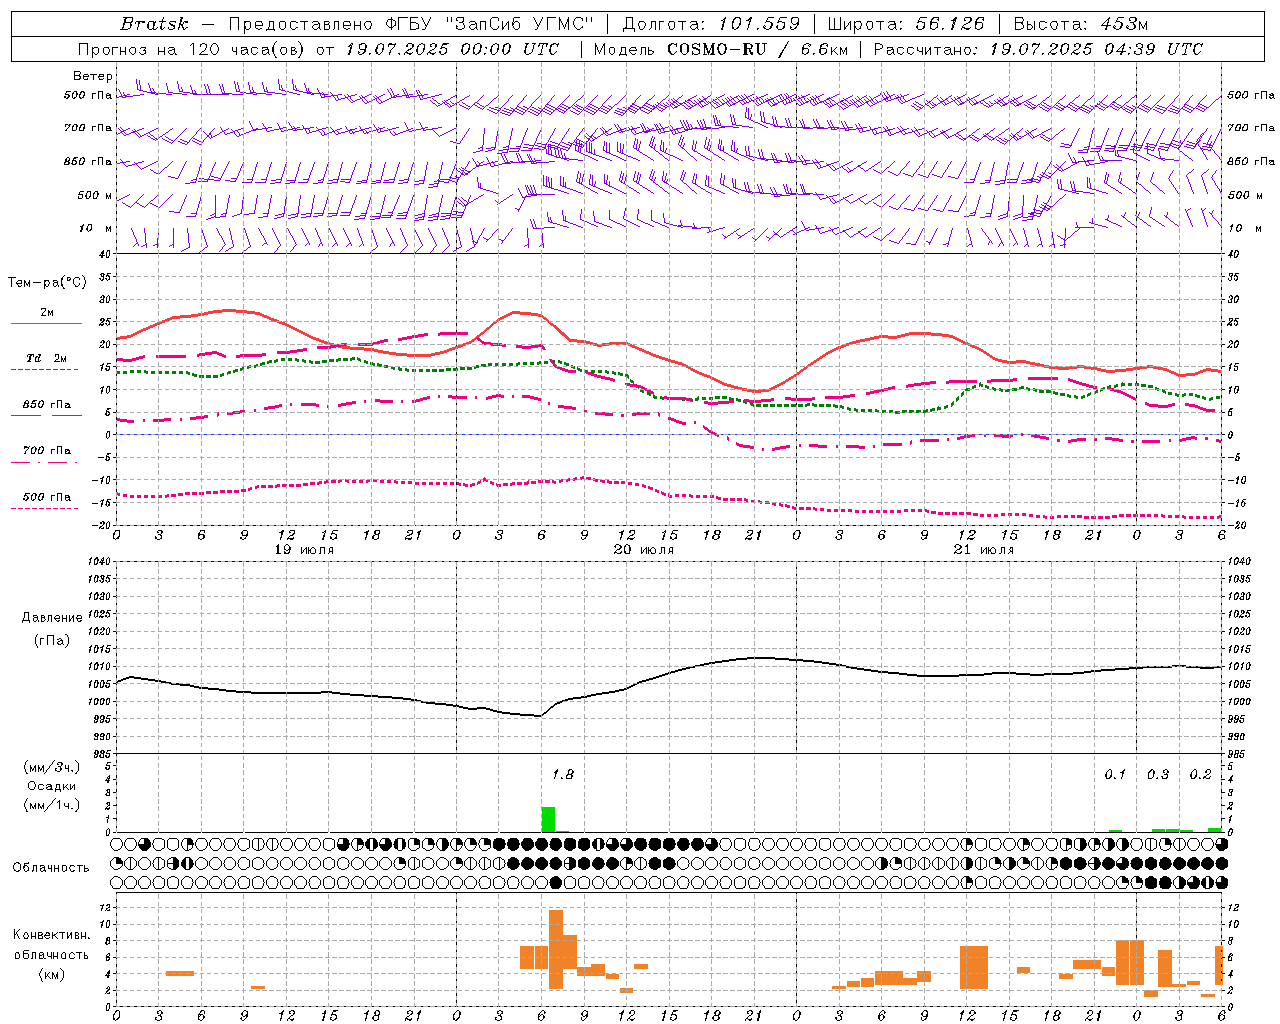Image resolution: width=1280 pixels, height=1024 pixels.
Task: Click the 0.2 precipitation value
Action: (1200, 774)
